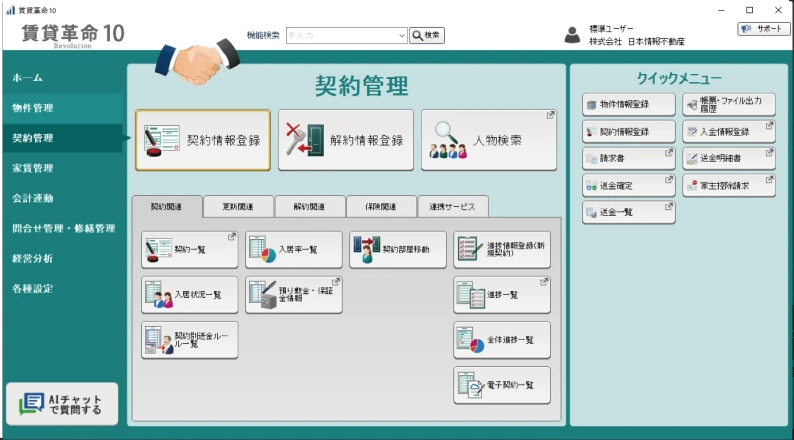Open 預り敷金・保証金情報 tile
Screen dimensions: 794x440
point(294,295)
